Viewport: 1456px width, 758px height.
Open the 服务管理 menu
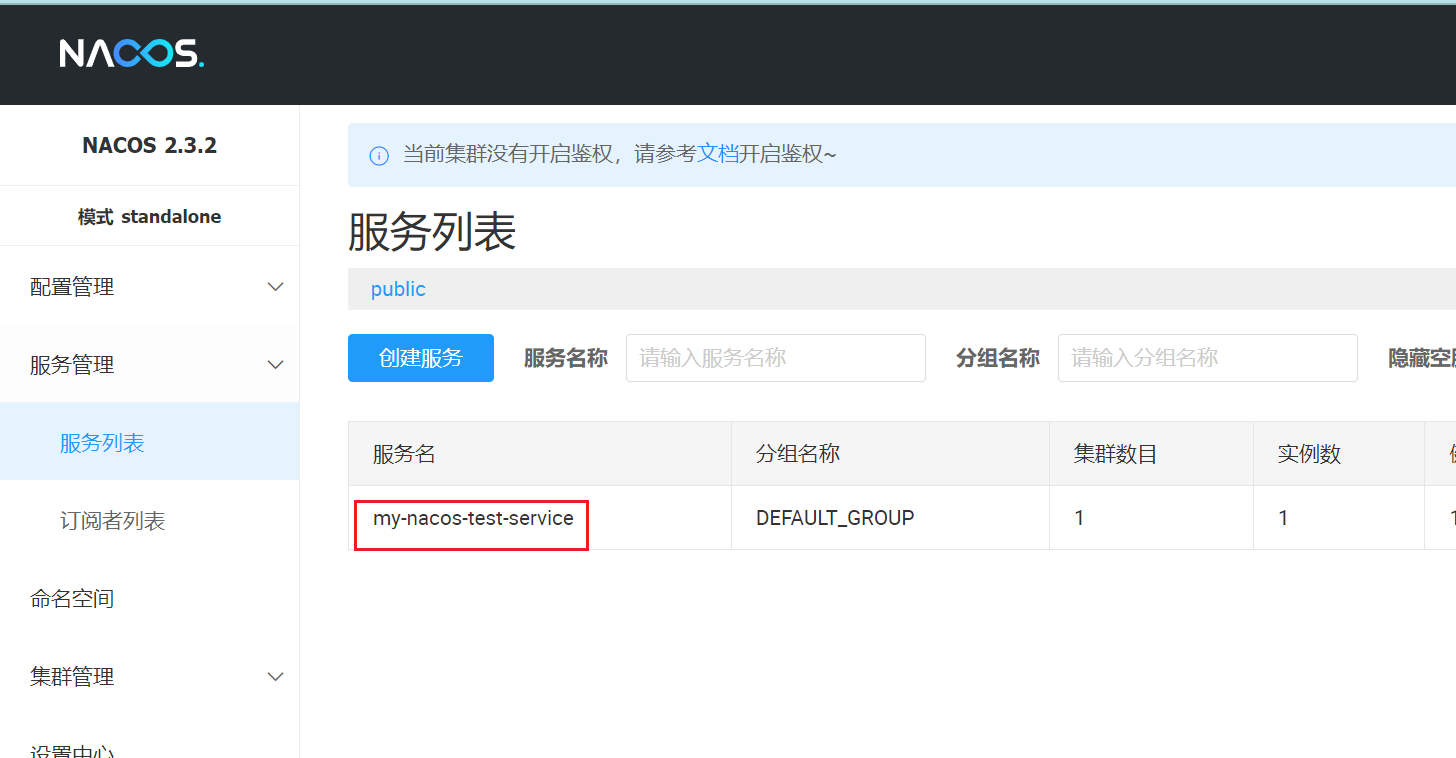(x=150, y=365)
